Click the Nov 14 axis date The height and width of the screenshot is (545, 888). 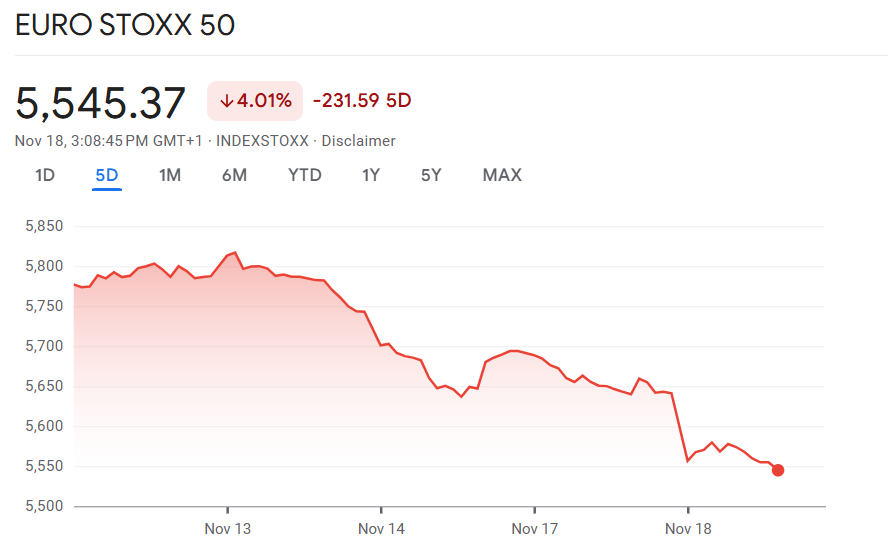pos(381,528)
